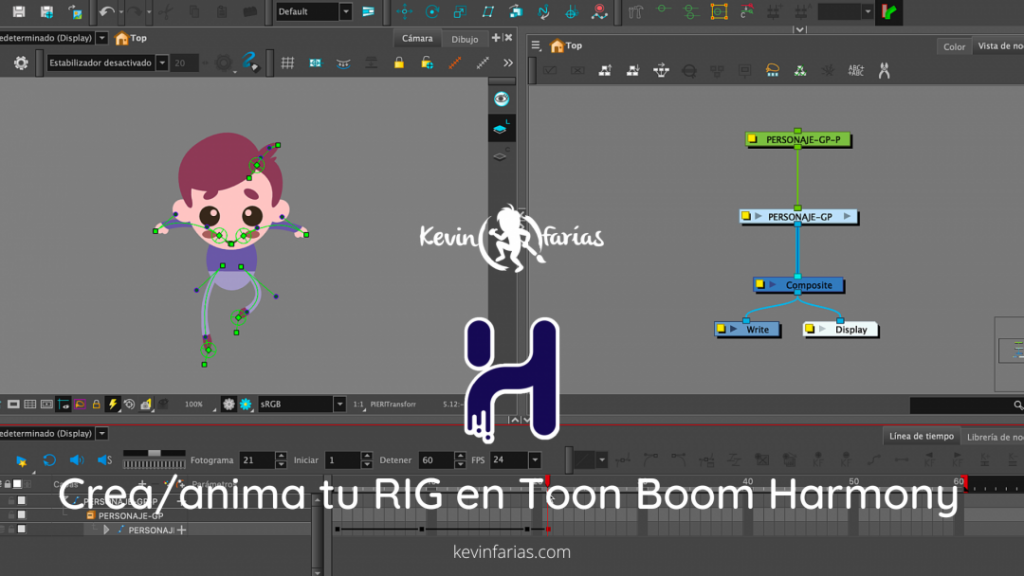Click the orange dotted line icon in Camera toolbar
The width and height of the screenshot is (1024, 576).
pyautogui.click(x=455, y=63)
